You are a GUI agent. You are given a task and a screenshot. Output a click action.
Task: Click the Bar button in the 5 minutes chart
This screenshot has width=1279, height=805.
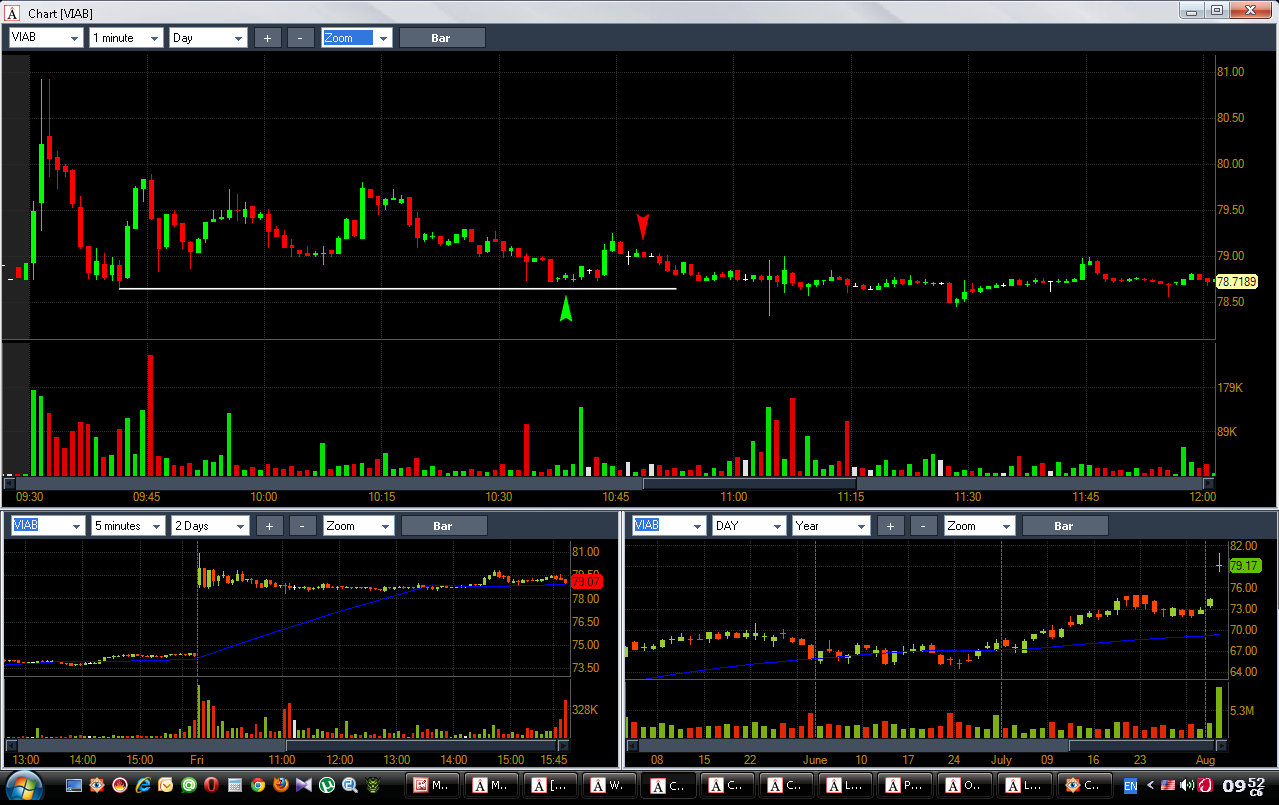click(x=444, y=526)
